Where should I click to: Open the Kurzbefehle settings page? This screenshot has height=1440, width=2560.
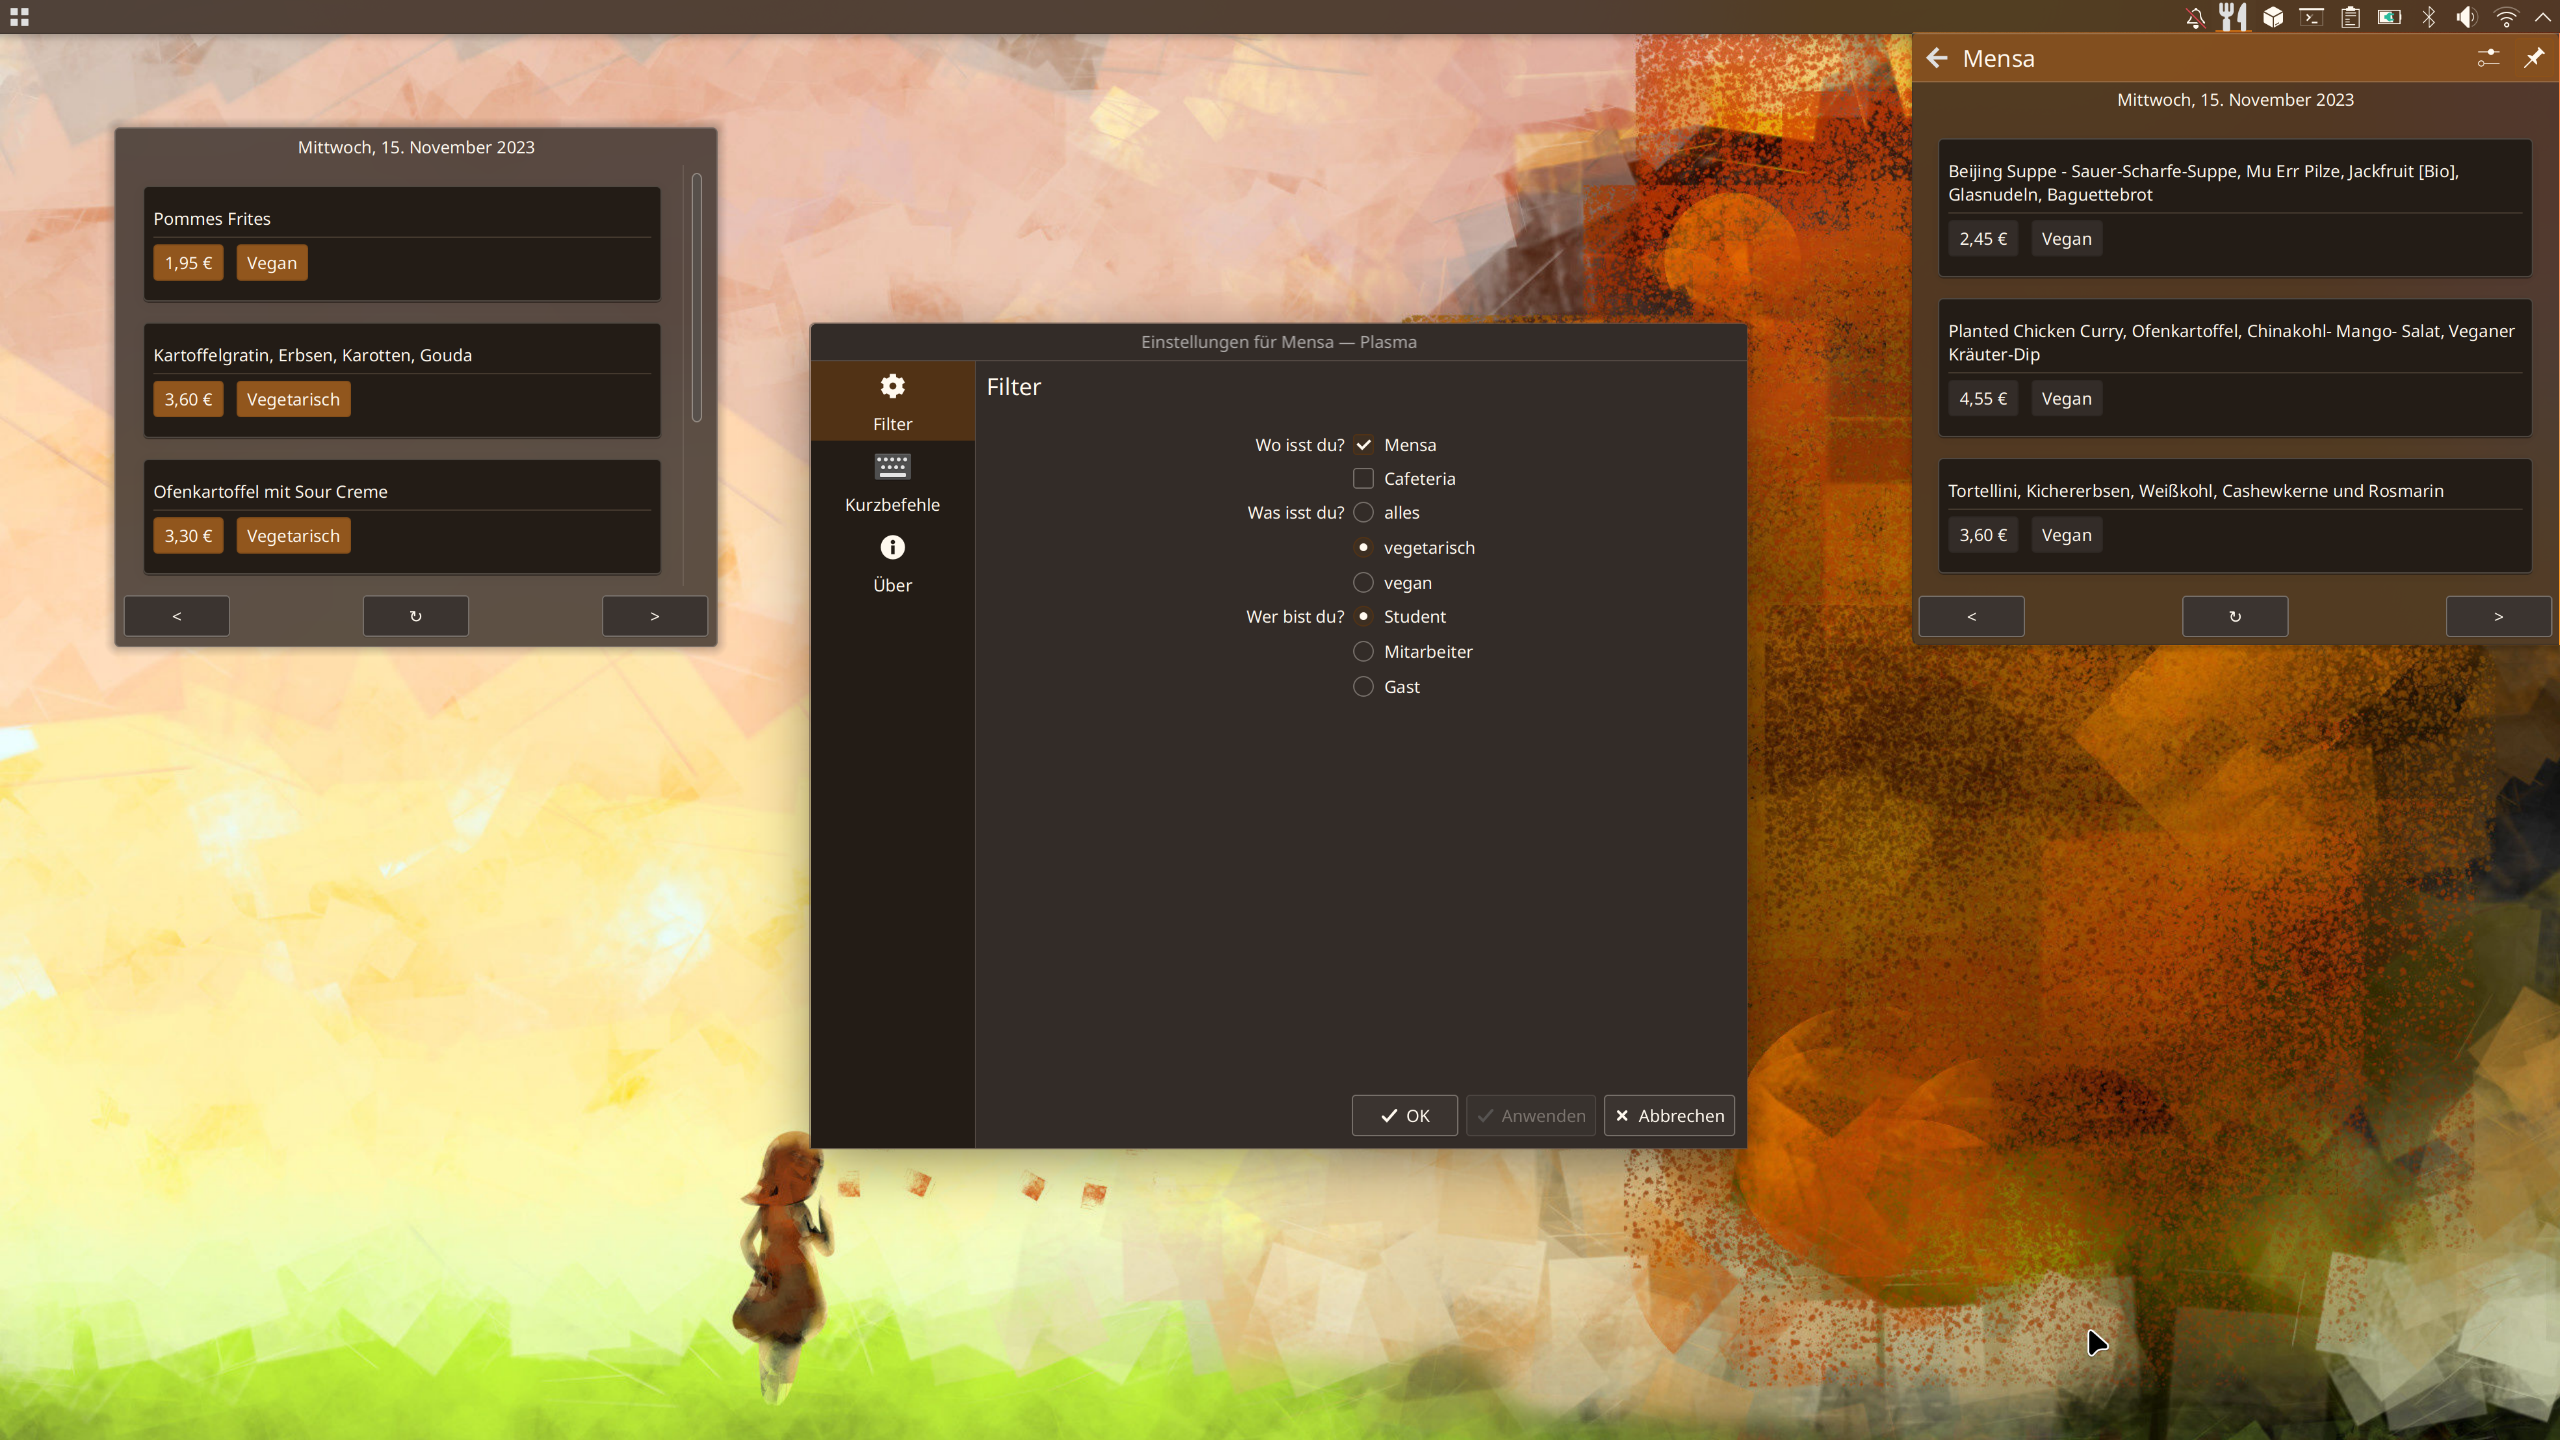892,484
